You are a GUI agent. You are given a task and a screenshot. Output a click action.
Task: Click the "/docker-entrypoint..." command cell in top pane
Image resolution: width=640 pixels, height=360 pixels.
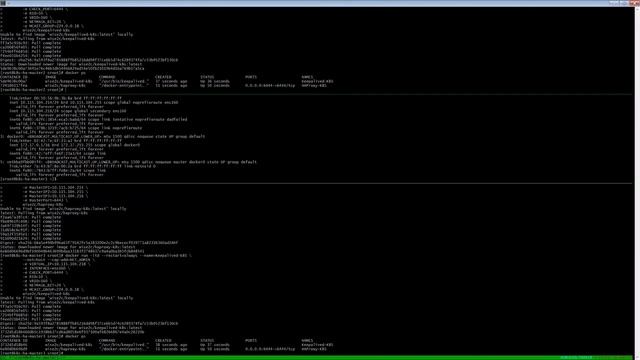(x=124, y=86)
